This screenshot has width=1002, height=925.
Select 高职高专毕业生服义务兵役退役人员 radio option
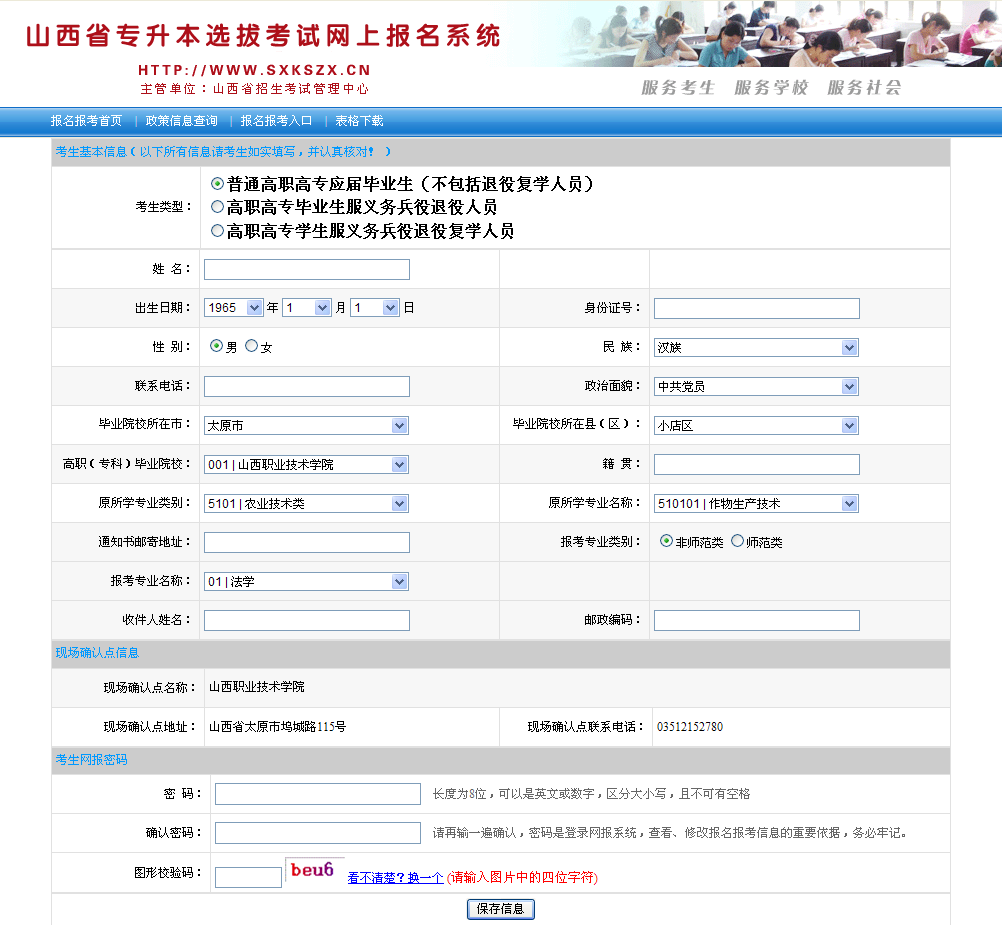click(x=217, y=207)
